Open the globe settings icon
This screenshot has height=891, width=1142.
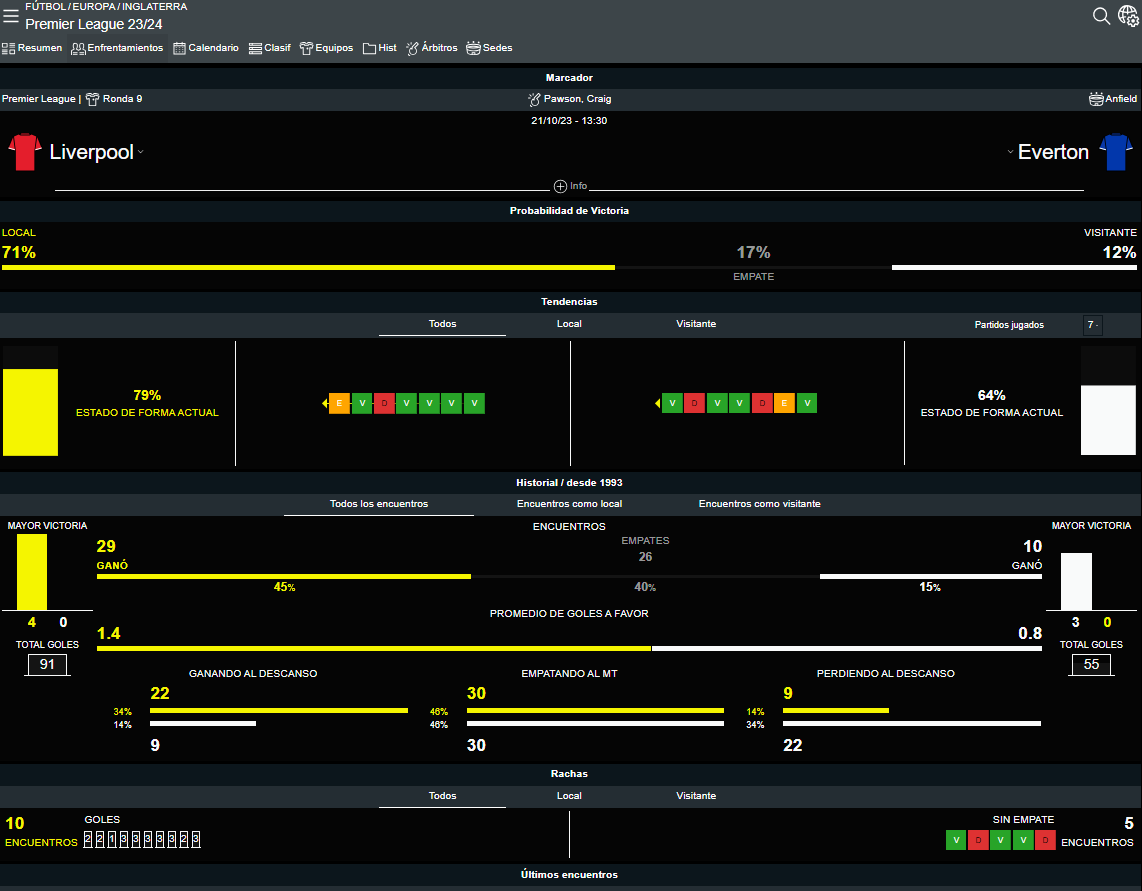coord(1128,16)
